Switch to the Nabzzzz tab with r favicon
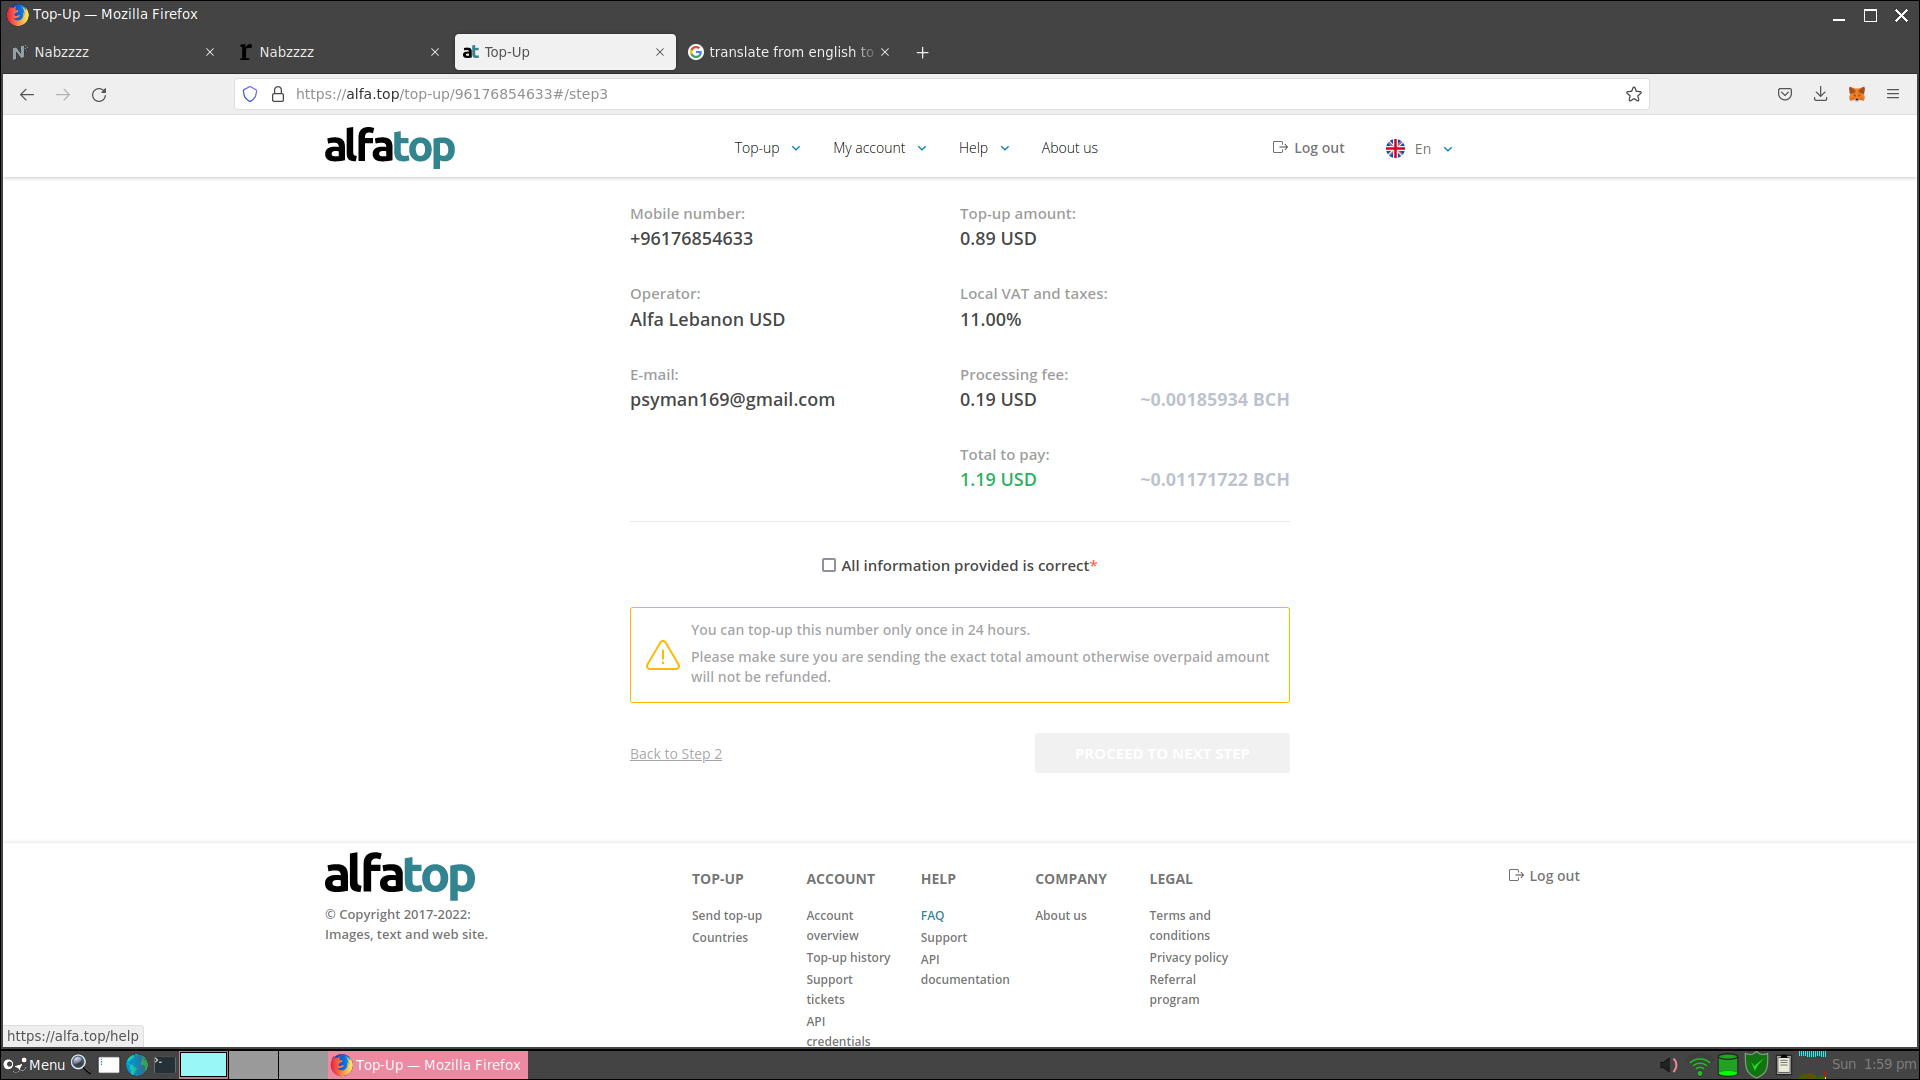The image size is (1920, 1080). pyautogui.click(x=338, y=52)
